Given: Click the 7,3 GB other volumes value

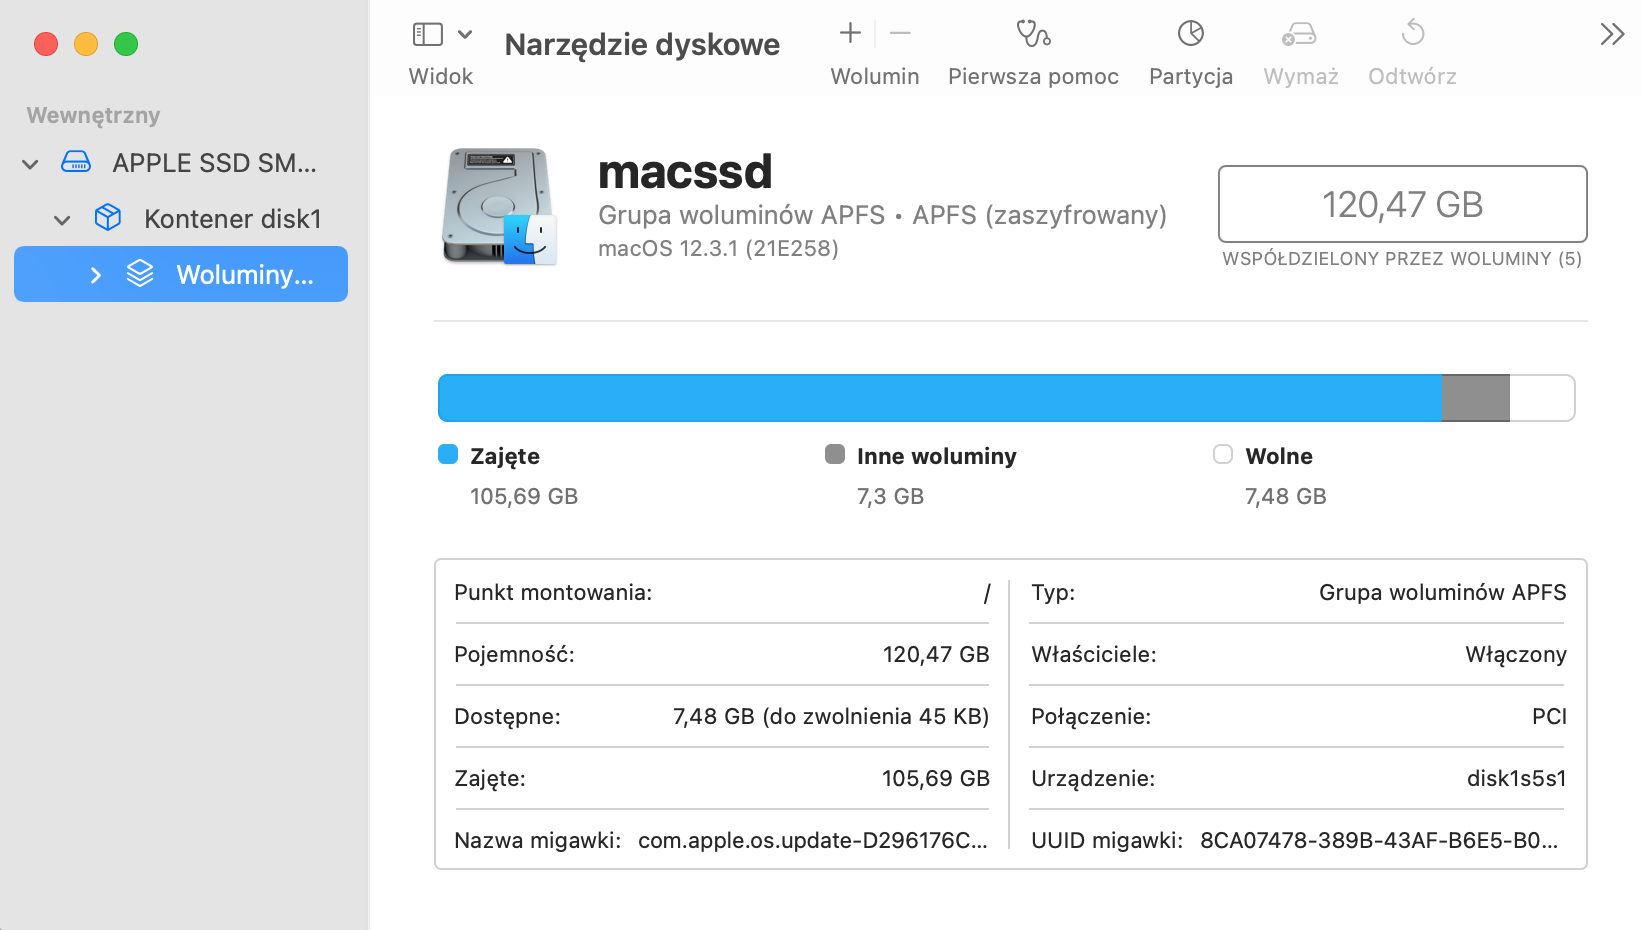Looking at the screenshot, I should [890, 497].
